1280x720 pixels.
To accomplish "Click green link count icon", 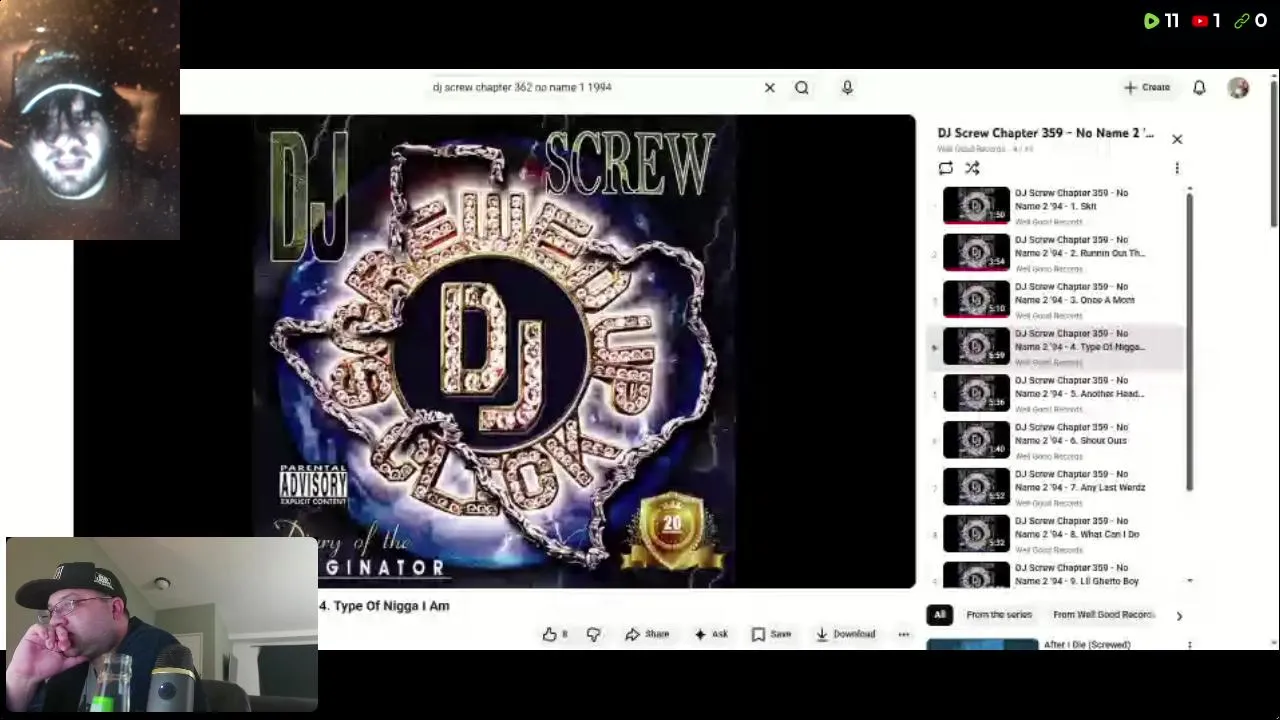I will click(x=1242, y=21).
